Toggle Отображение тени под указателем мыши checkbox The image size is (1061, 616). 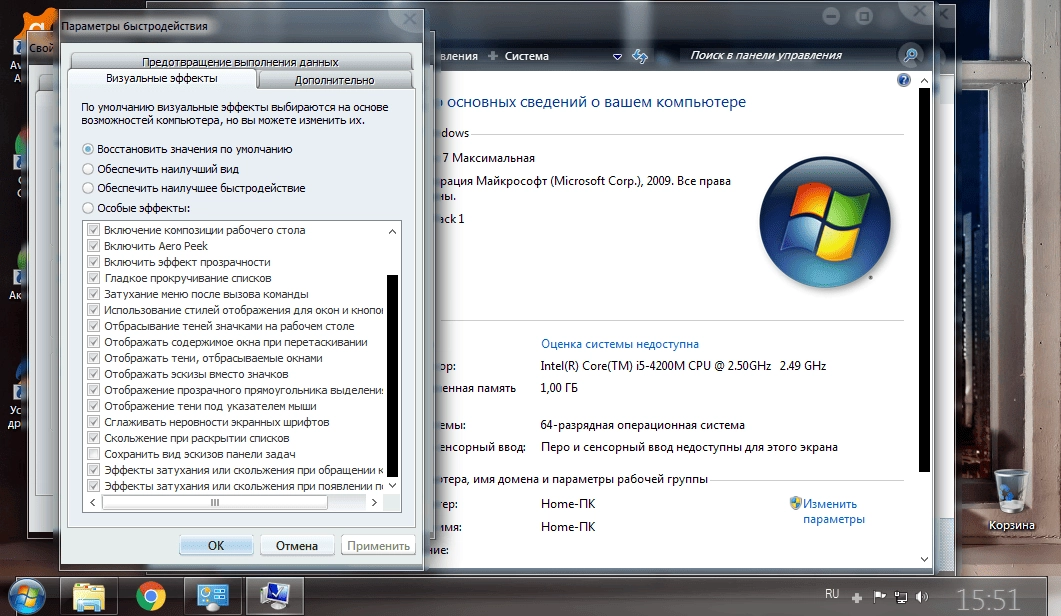93,405
